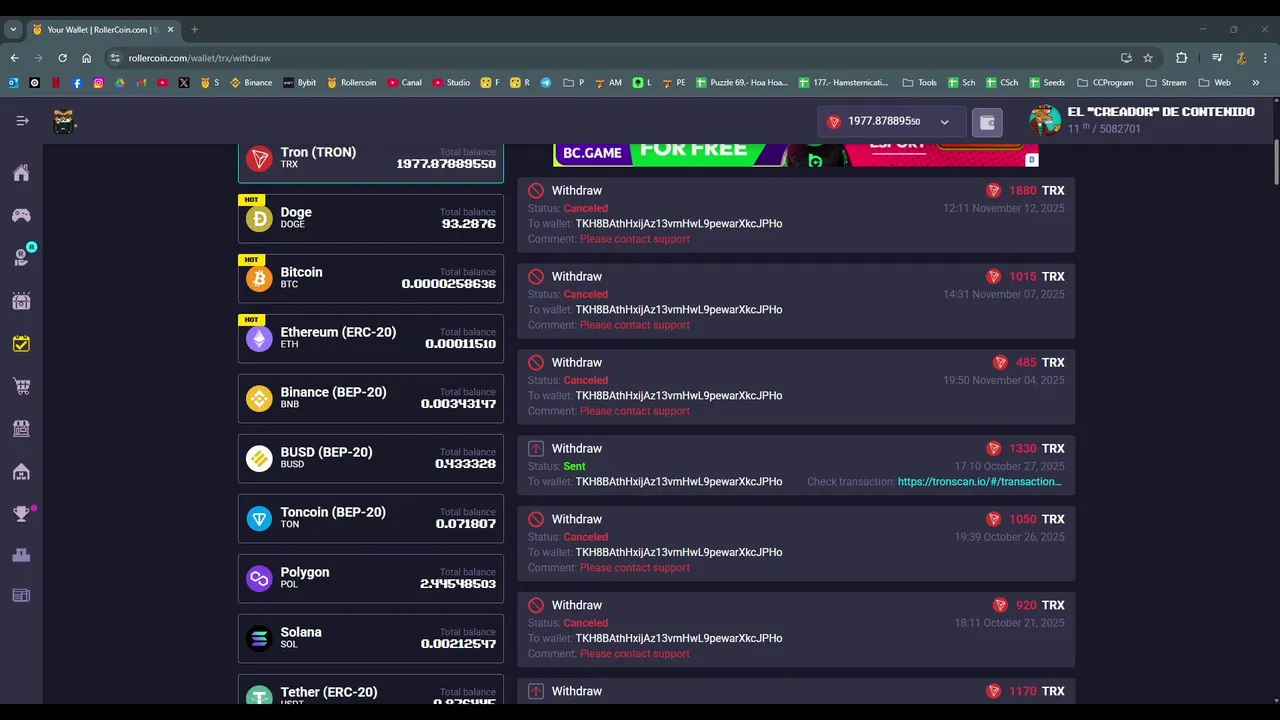
Task: Open the Bybit bookmark
Action: (x=300, y=83)
